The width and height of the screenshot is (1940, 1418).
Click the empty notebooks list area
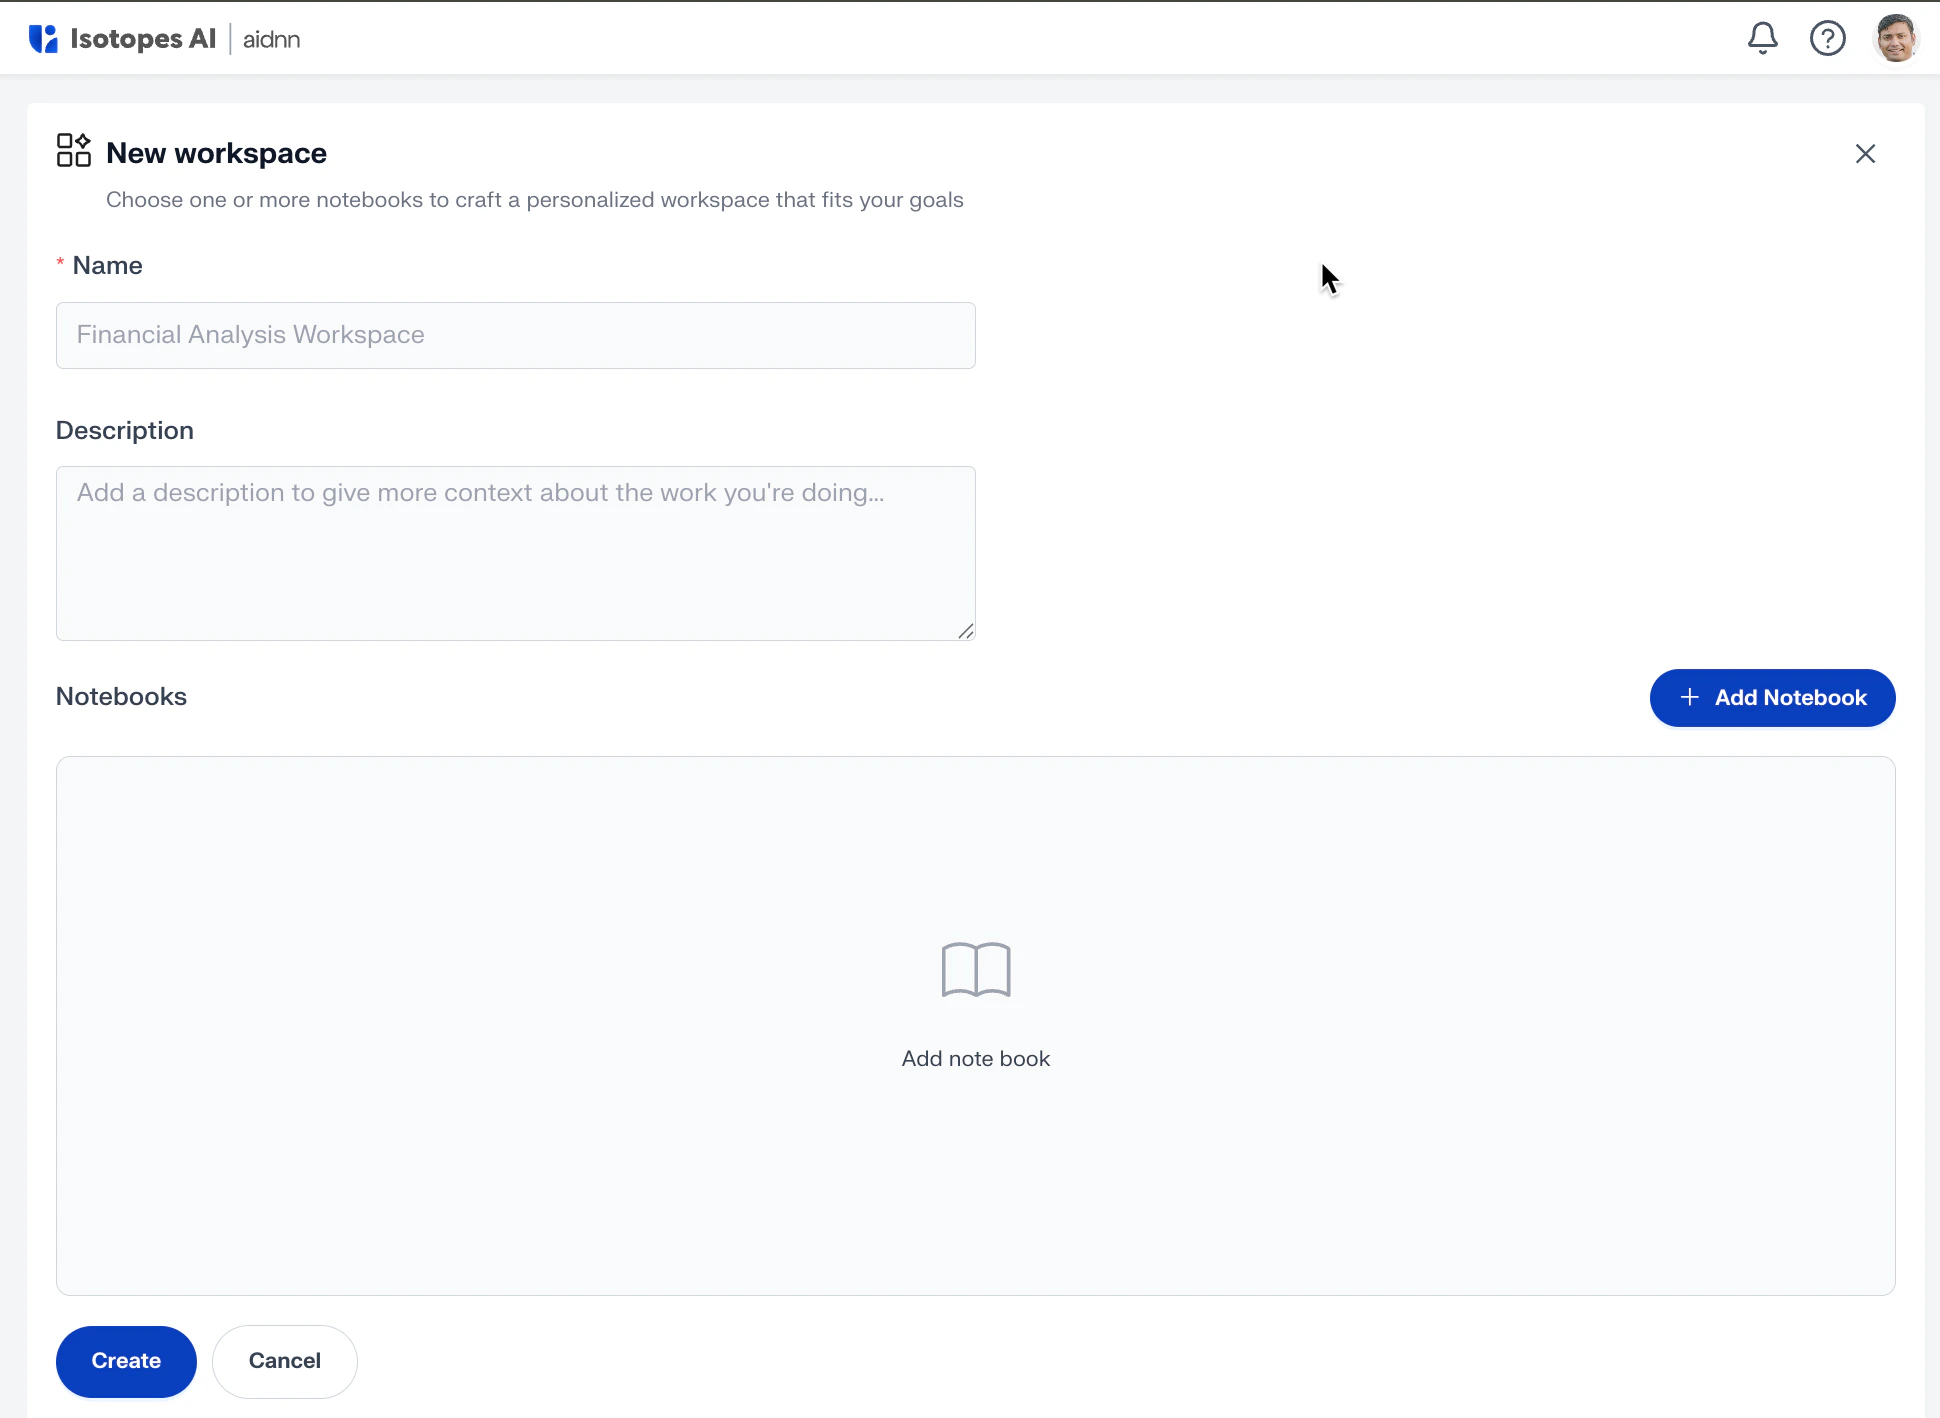(500, 1150)
